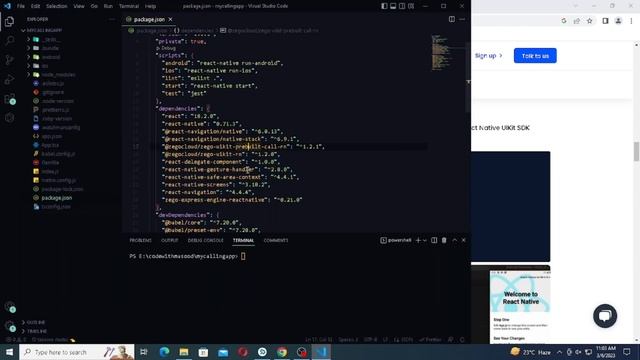Click Windows search box on taskbar
Viewport: 640px width, 360px height.
click(77, 352)
